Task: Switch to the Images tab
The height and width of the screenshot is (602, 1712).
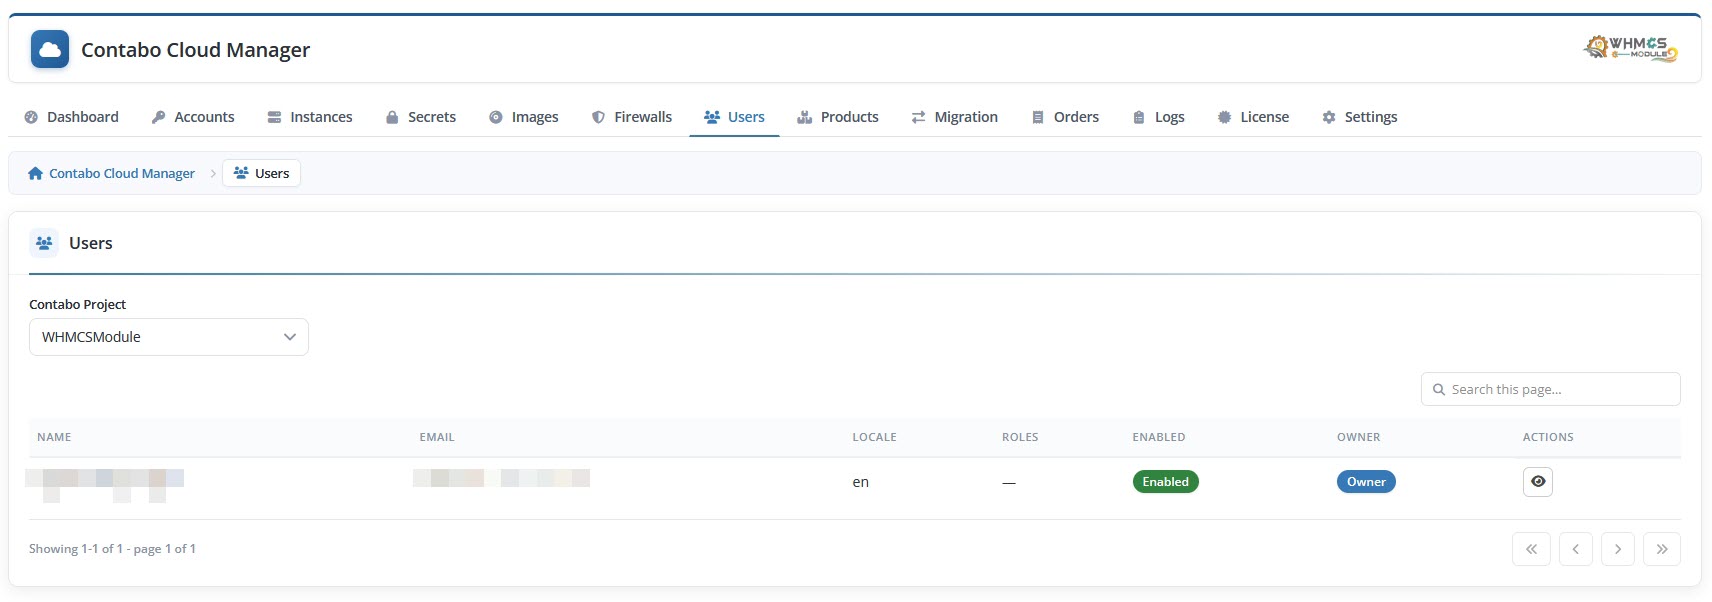Action: point(524,117)
